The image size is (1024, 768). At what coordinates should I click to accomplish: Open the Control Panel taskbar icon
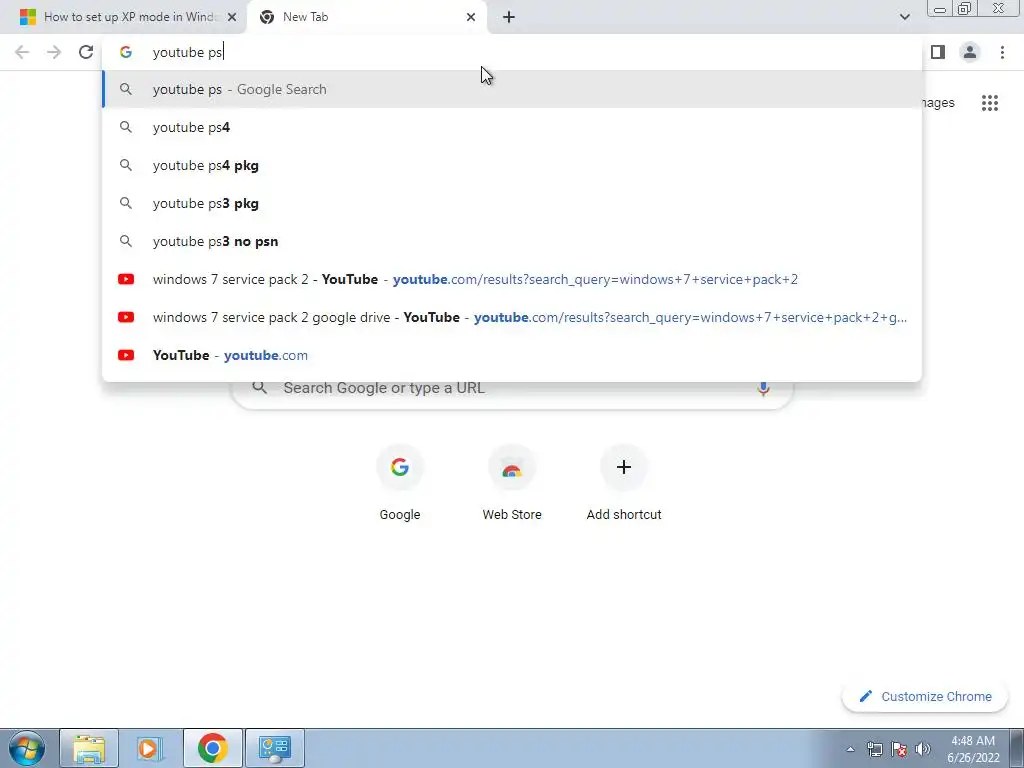(275, 748)
